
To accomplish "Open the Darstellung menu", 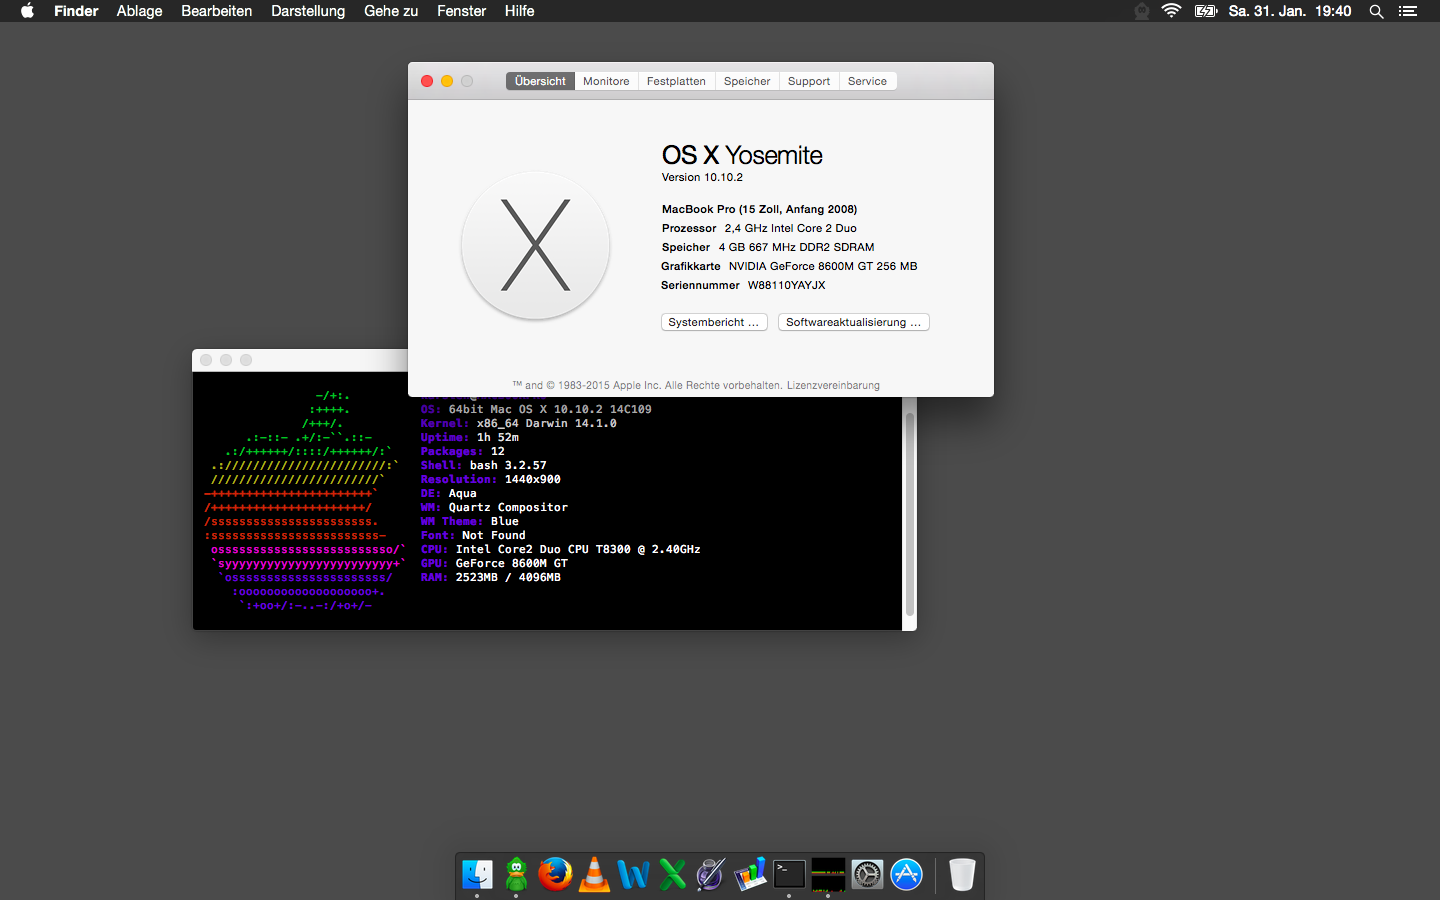I will point(308,11).
